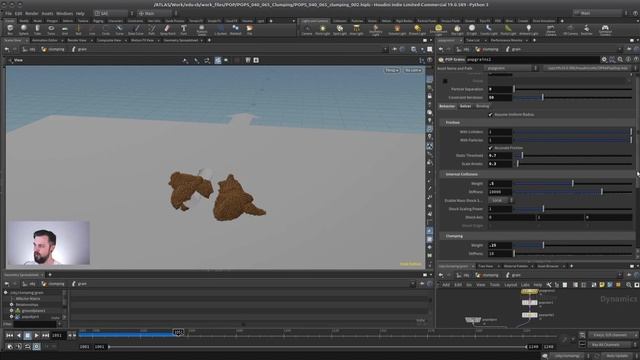Collapse the Internal Collisions section
The image size is (640, 360).
coord(461,174)
